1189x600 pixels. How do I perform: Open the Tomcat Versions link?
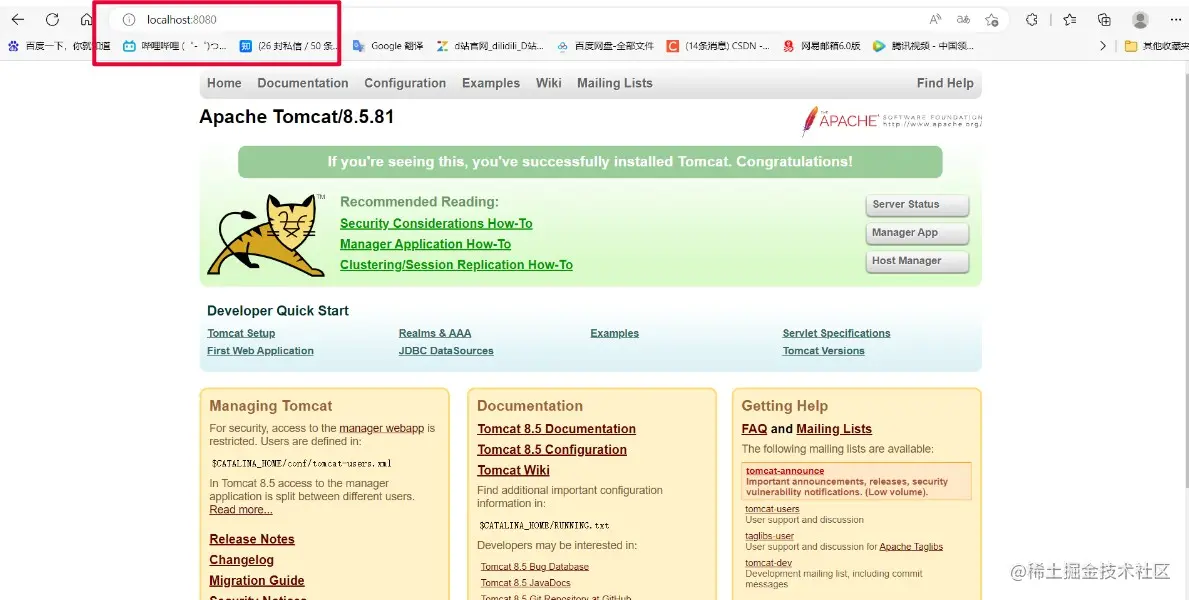824,350
